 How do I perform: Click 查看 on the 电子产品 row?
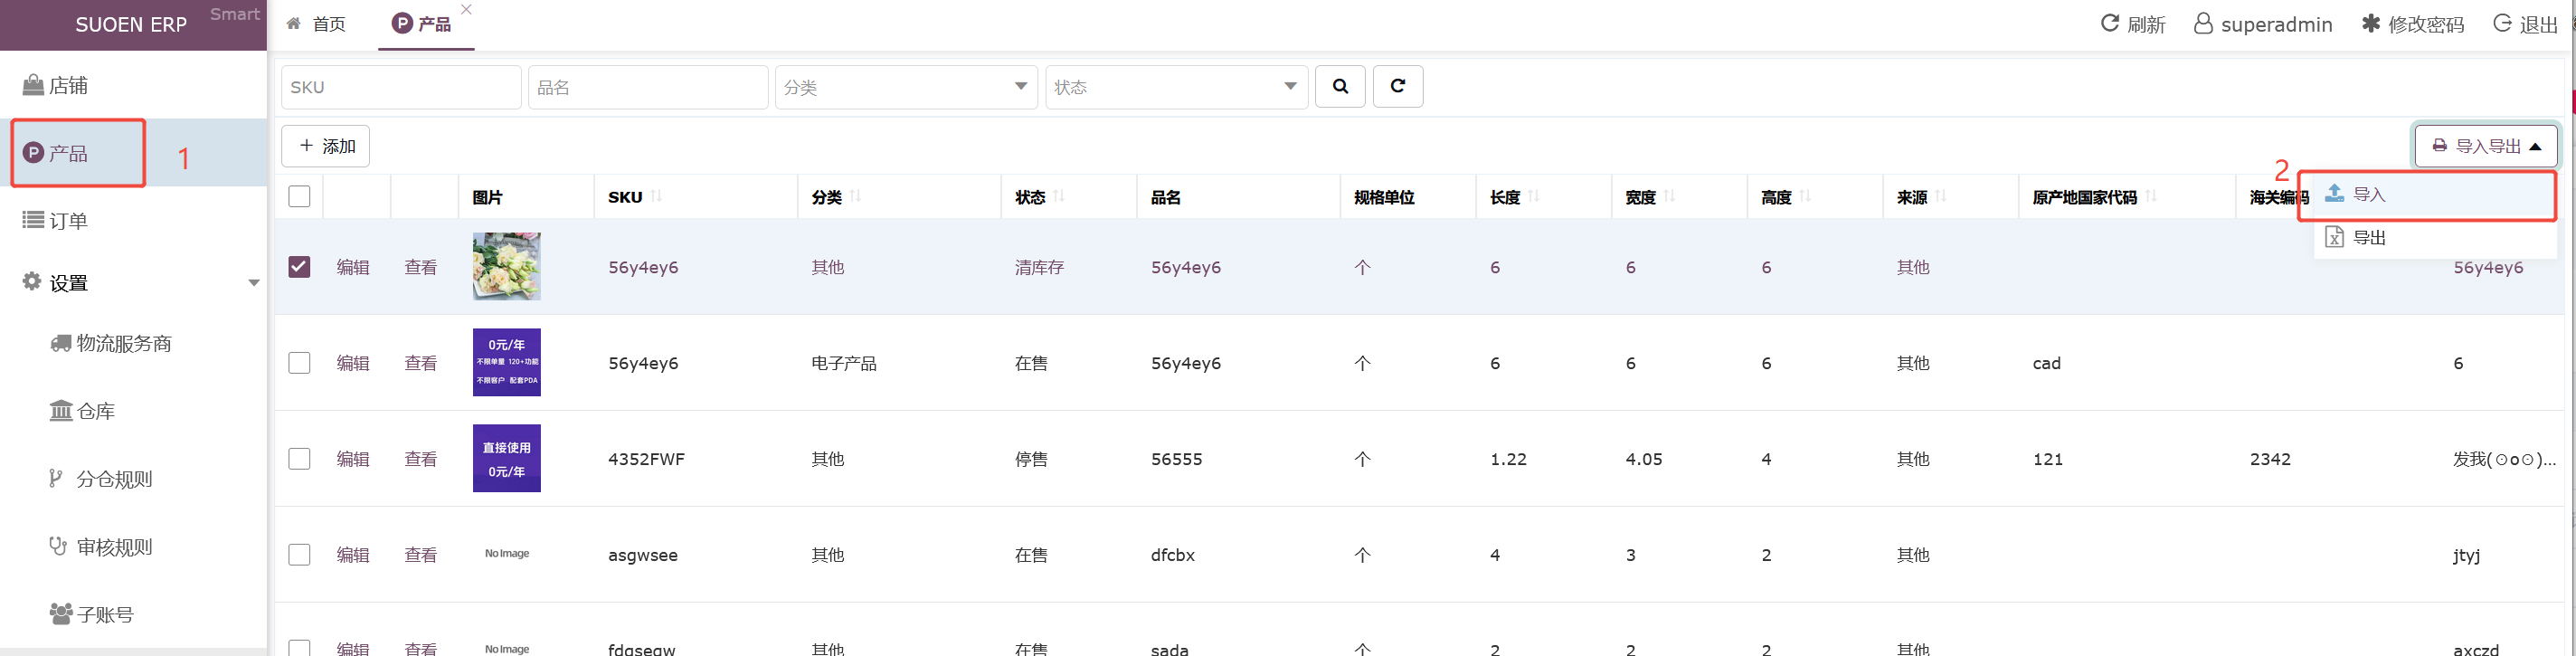point(421,363)
